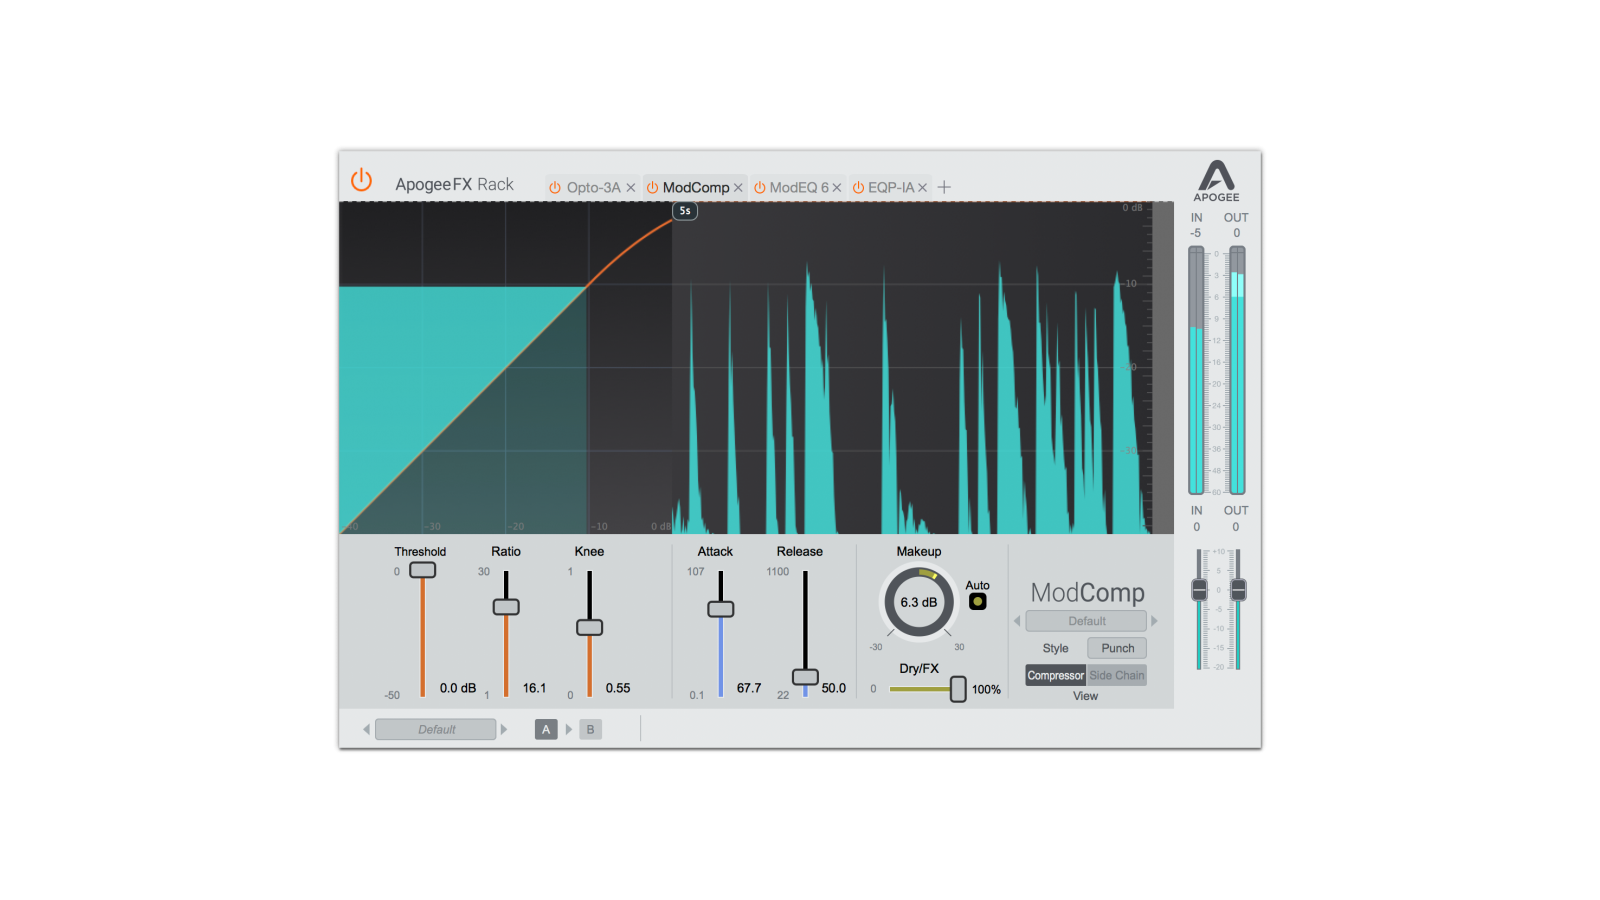Select the ModComp tab

click(x=696, y=187)
